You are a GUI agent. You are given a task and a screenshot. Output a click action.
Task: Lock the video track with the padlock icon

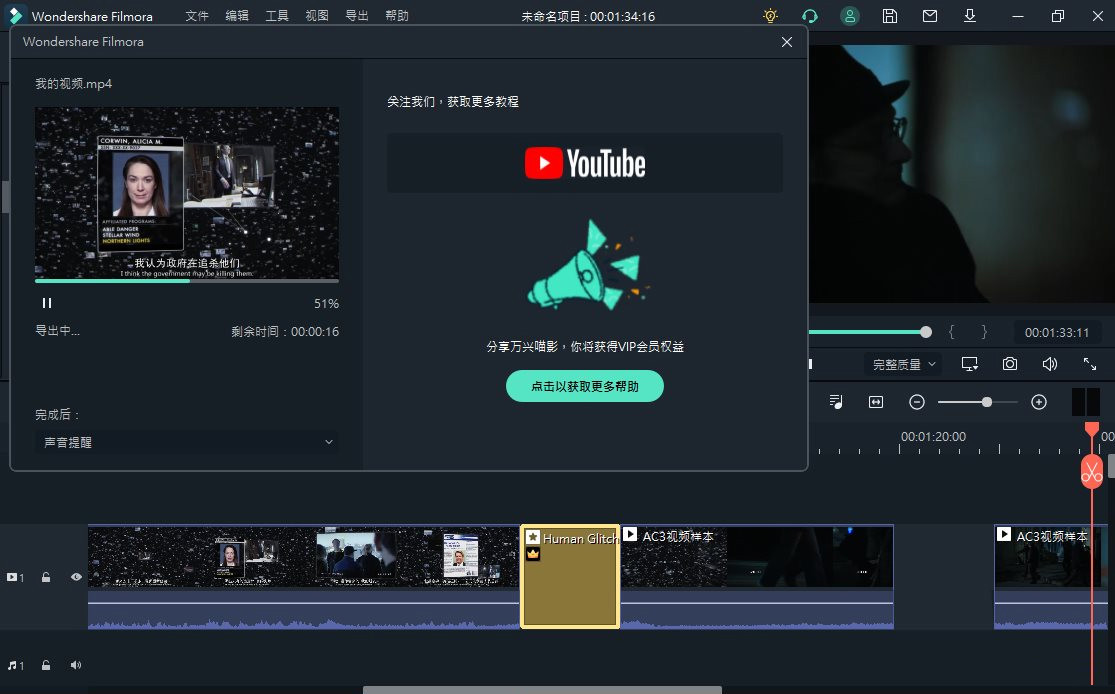[46, 577]
